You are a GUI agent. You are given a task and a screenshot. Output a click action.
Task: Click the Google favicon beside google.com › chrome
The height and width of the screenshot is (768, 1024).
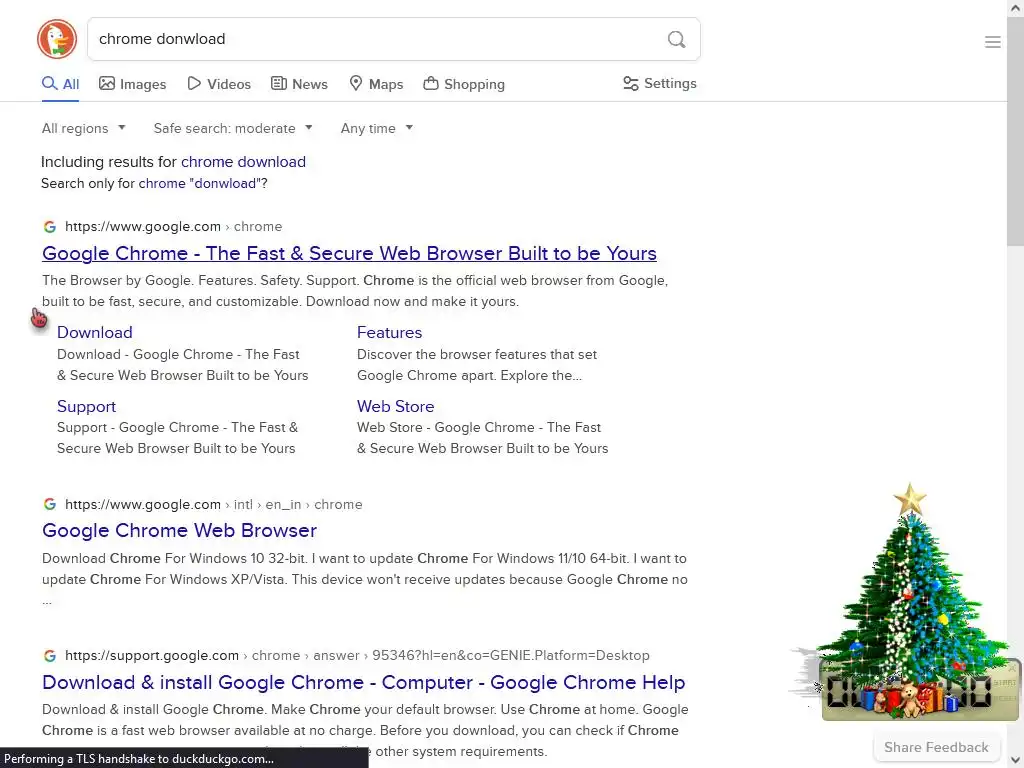coord(50,227)
